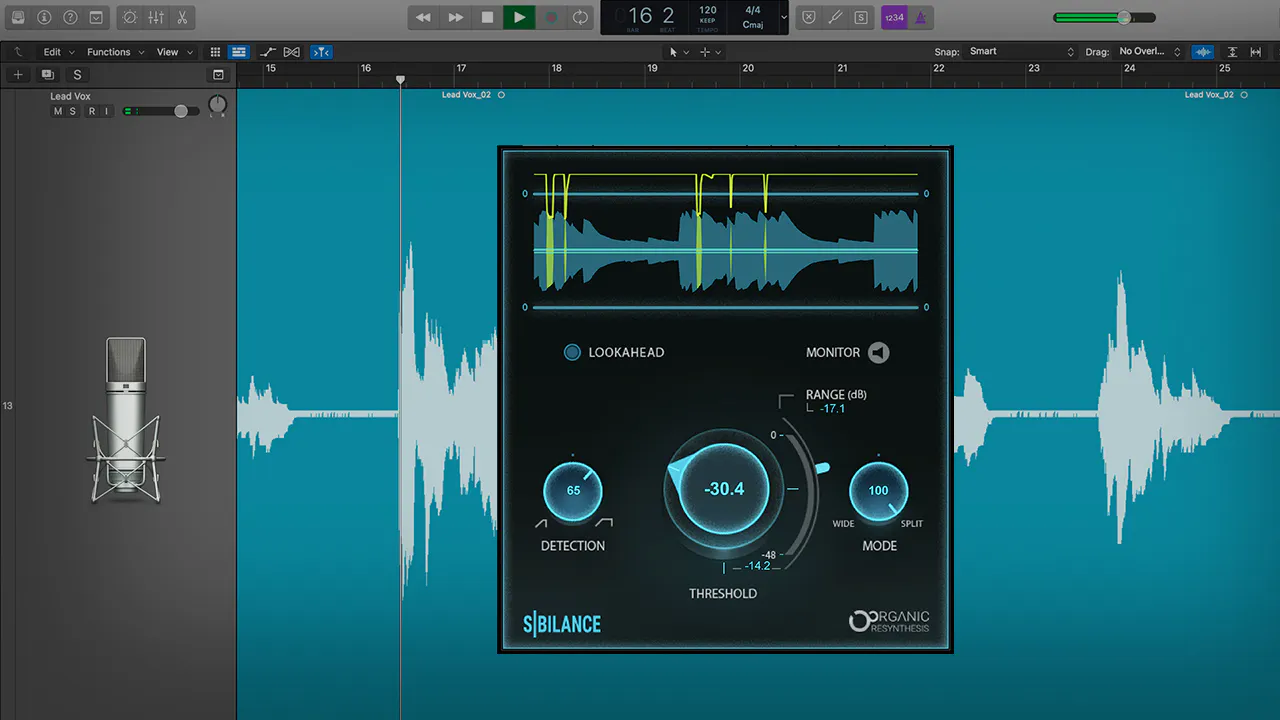Image resolution: width=1280 pixels, height=720 pixels.
Task: Open the Snap Smart dropdown
Action: pos(1021,52)
